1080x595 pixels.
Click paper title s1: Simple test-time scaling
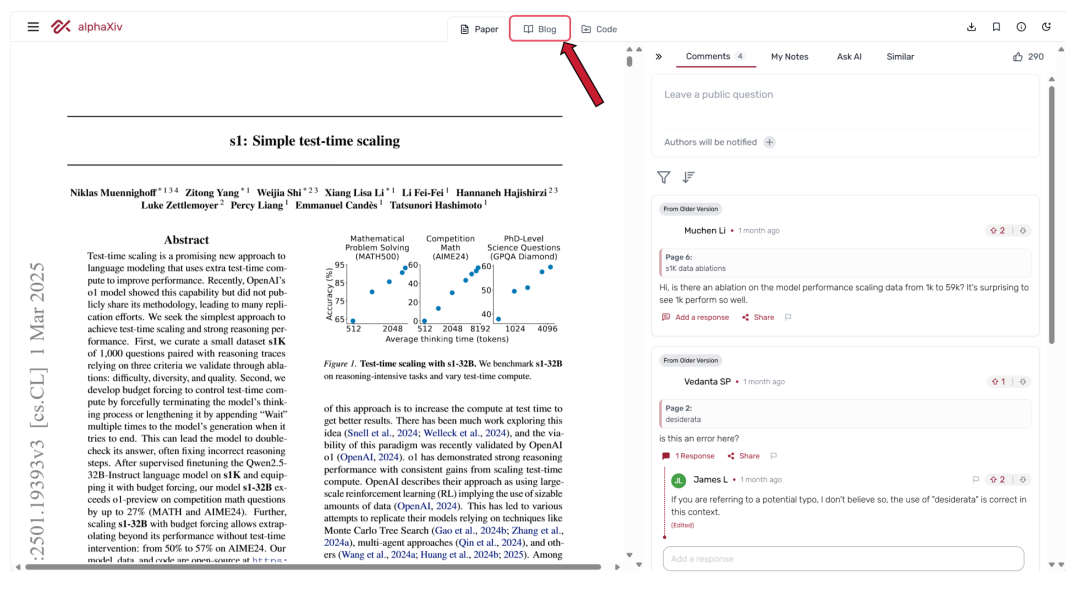pyautogui.click(x=315, y=140)
